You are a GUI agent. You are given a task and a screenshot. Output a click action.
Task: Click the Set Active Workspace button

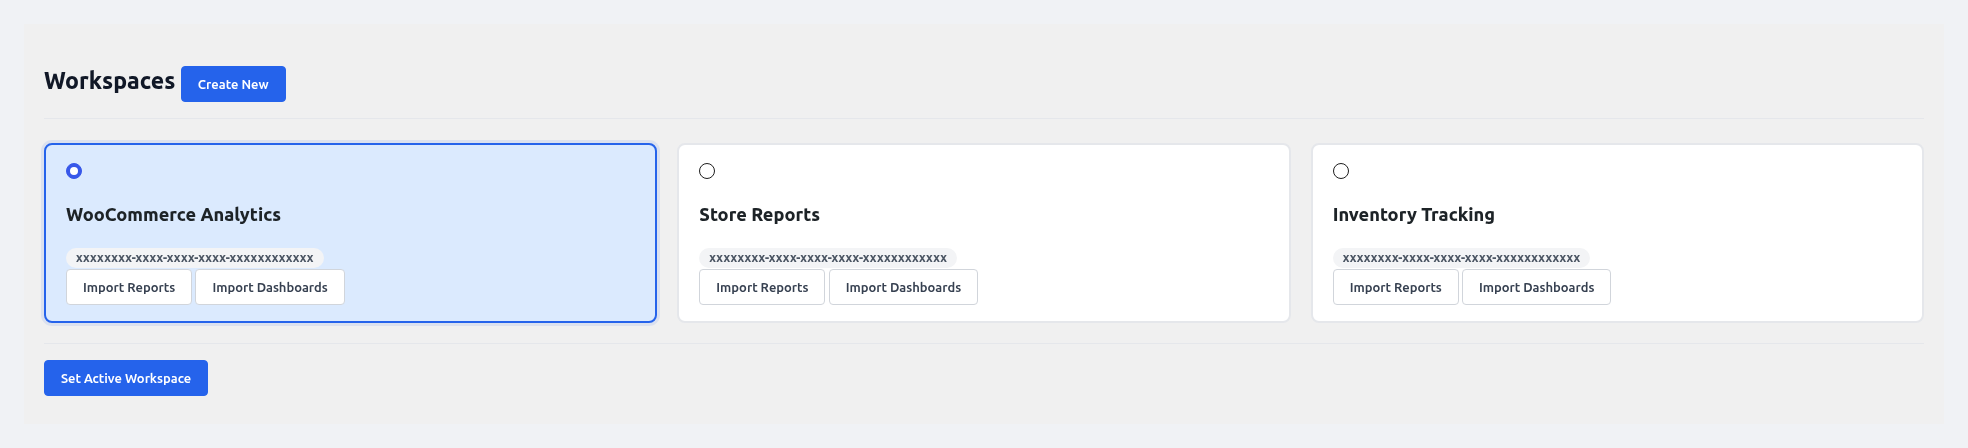point(126,378)
